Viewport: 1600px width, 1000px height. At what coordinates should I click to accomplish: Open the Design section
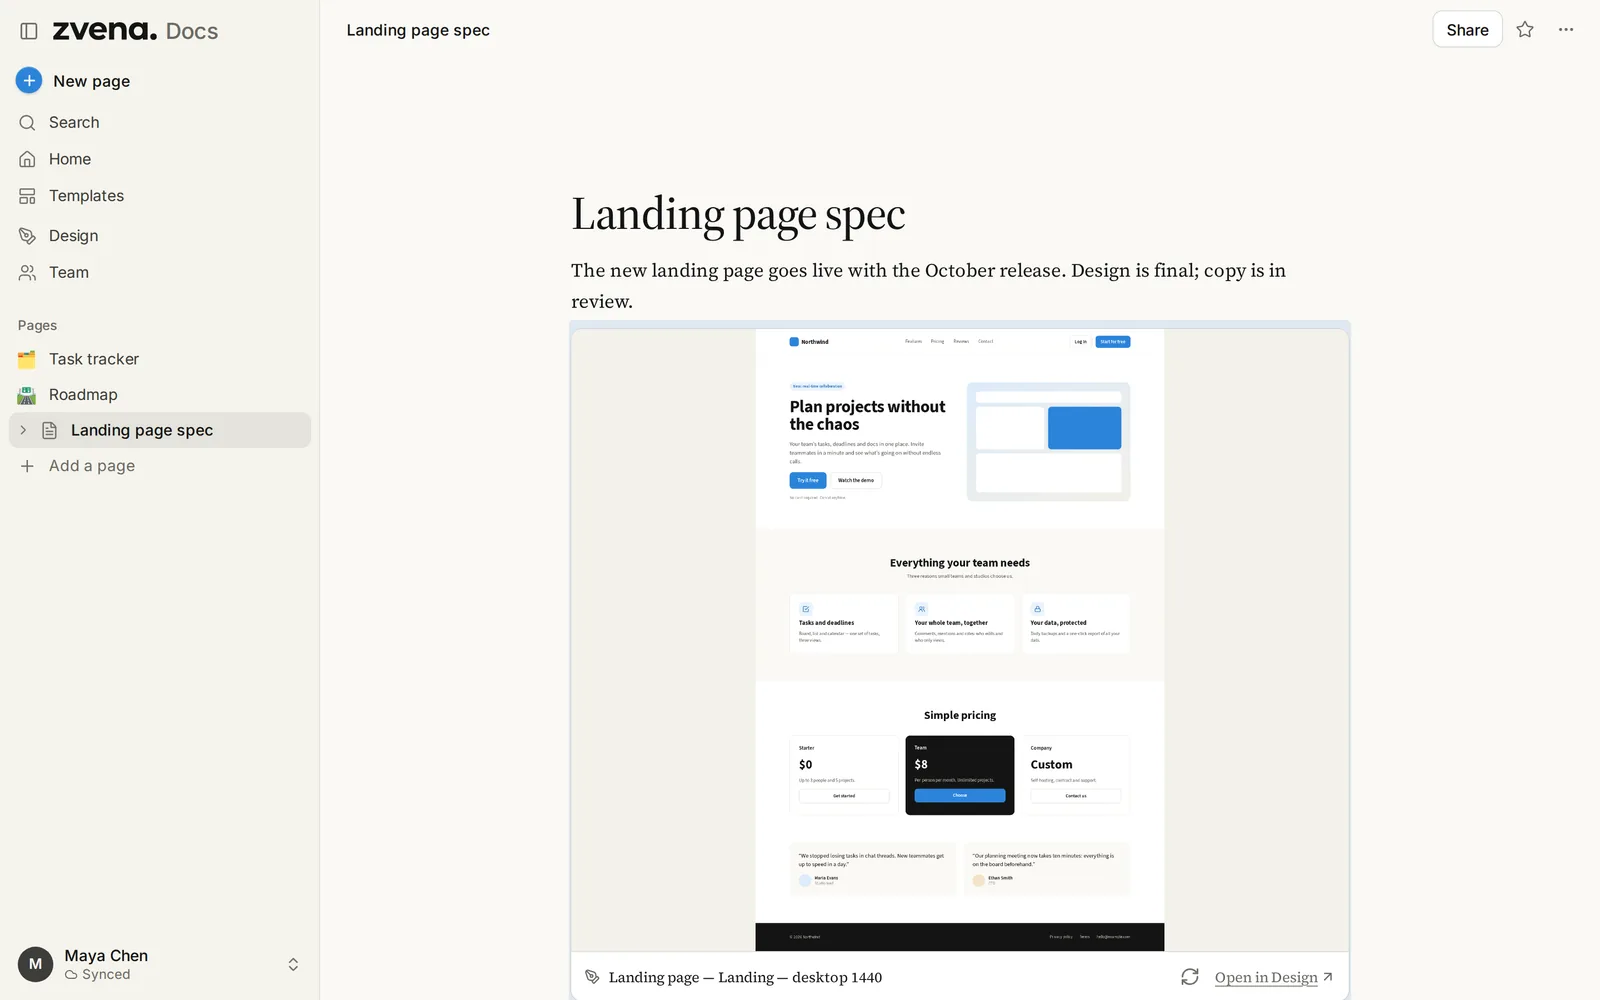coord(160,236)
